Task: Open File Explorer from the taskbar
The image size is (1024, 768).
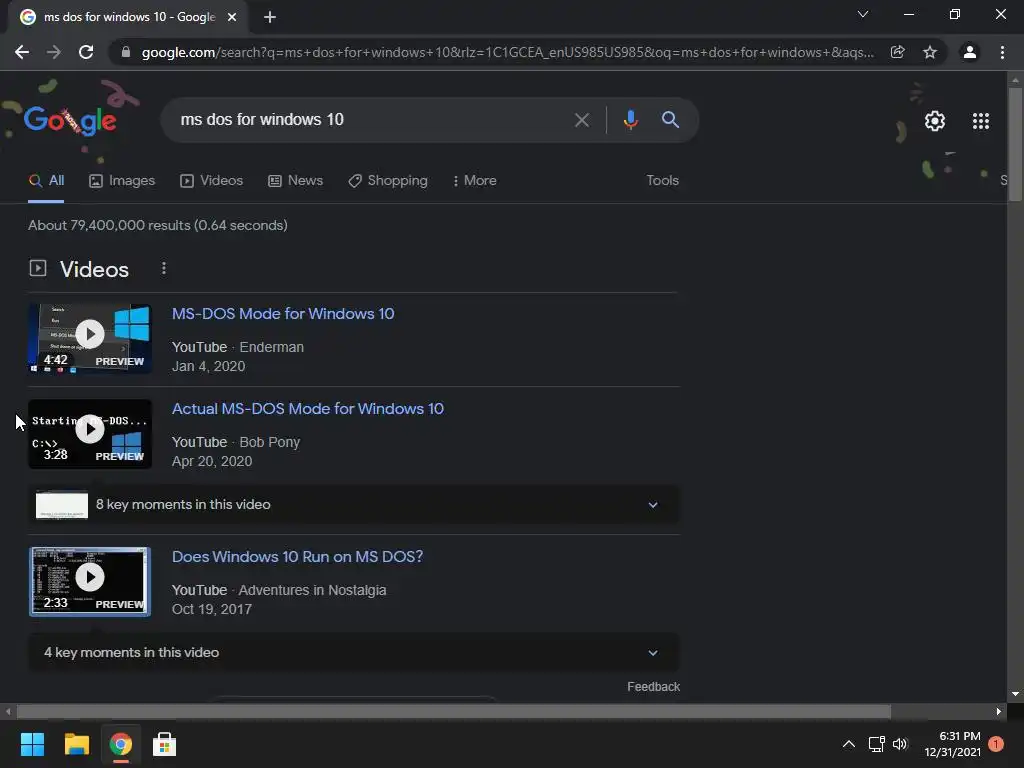Action: [x=76, y=744]
